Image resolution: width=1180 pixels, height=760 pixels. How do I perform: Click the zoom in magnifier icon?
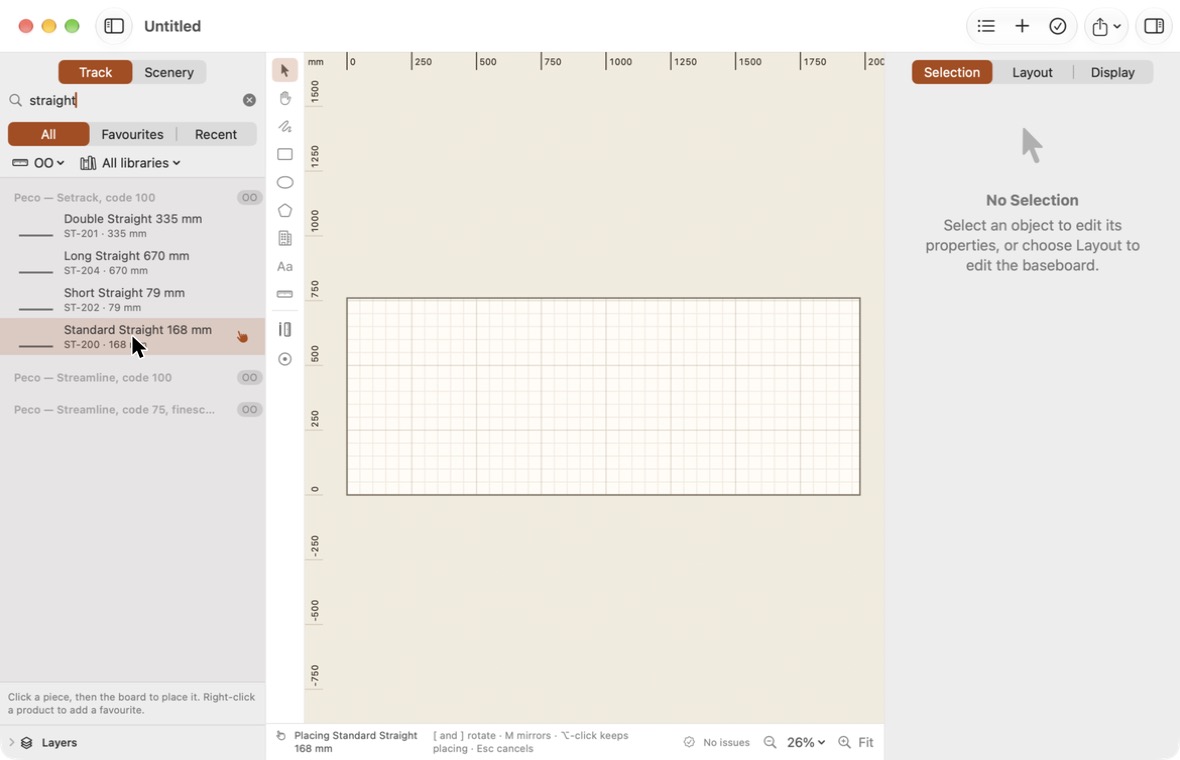click(844, 742)
